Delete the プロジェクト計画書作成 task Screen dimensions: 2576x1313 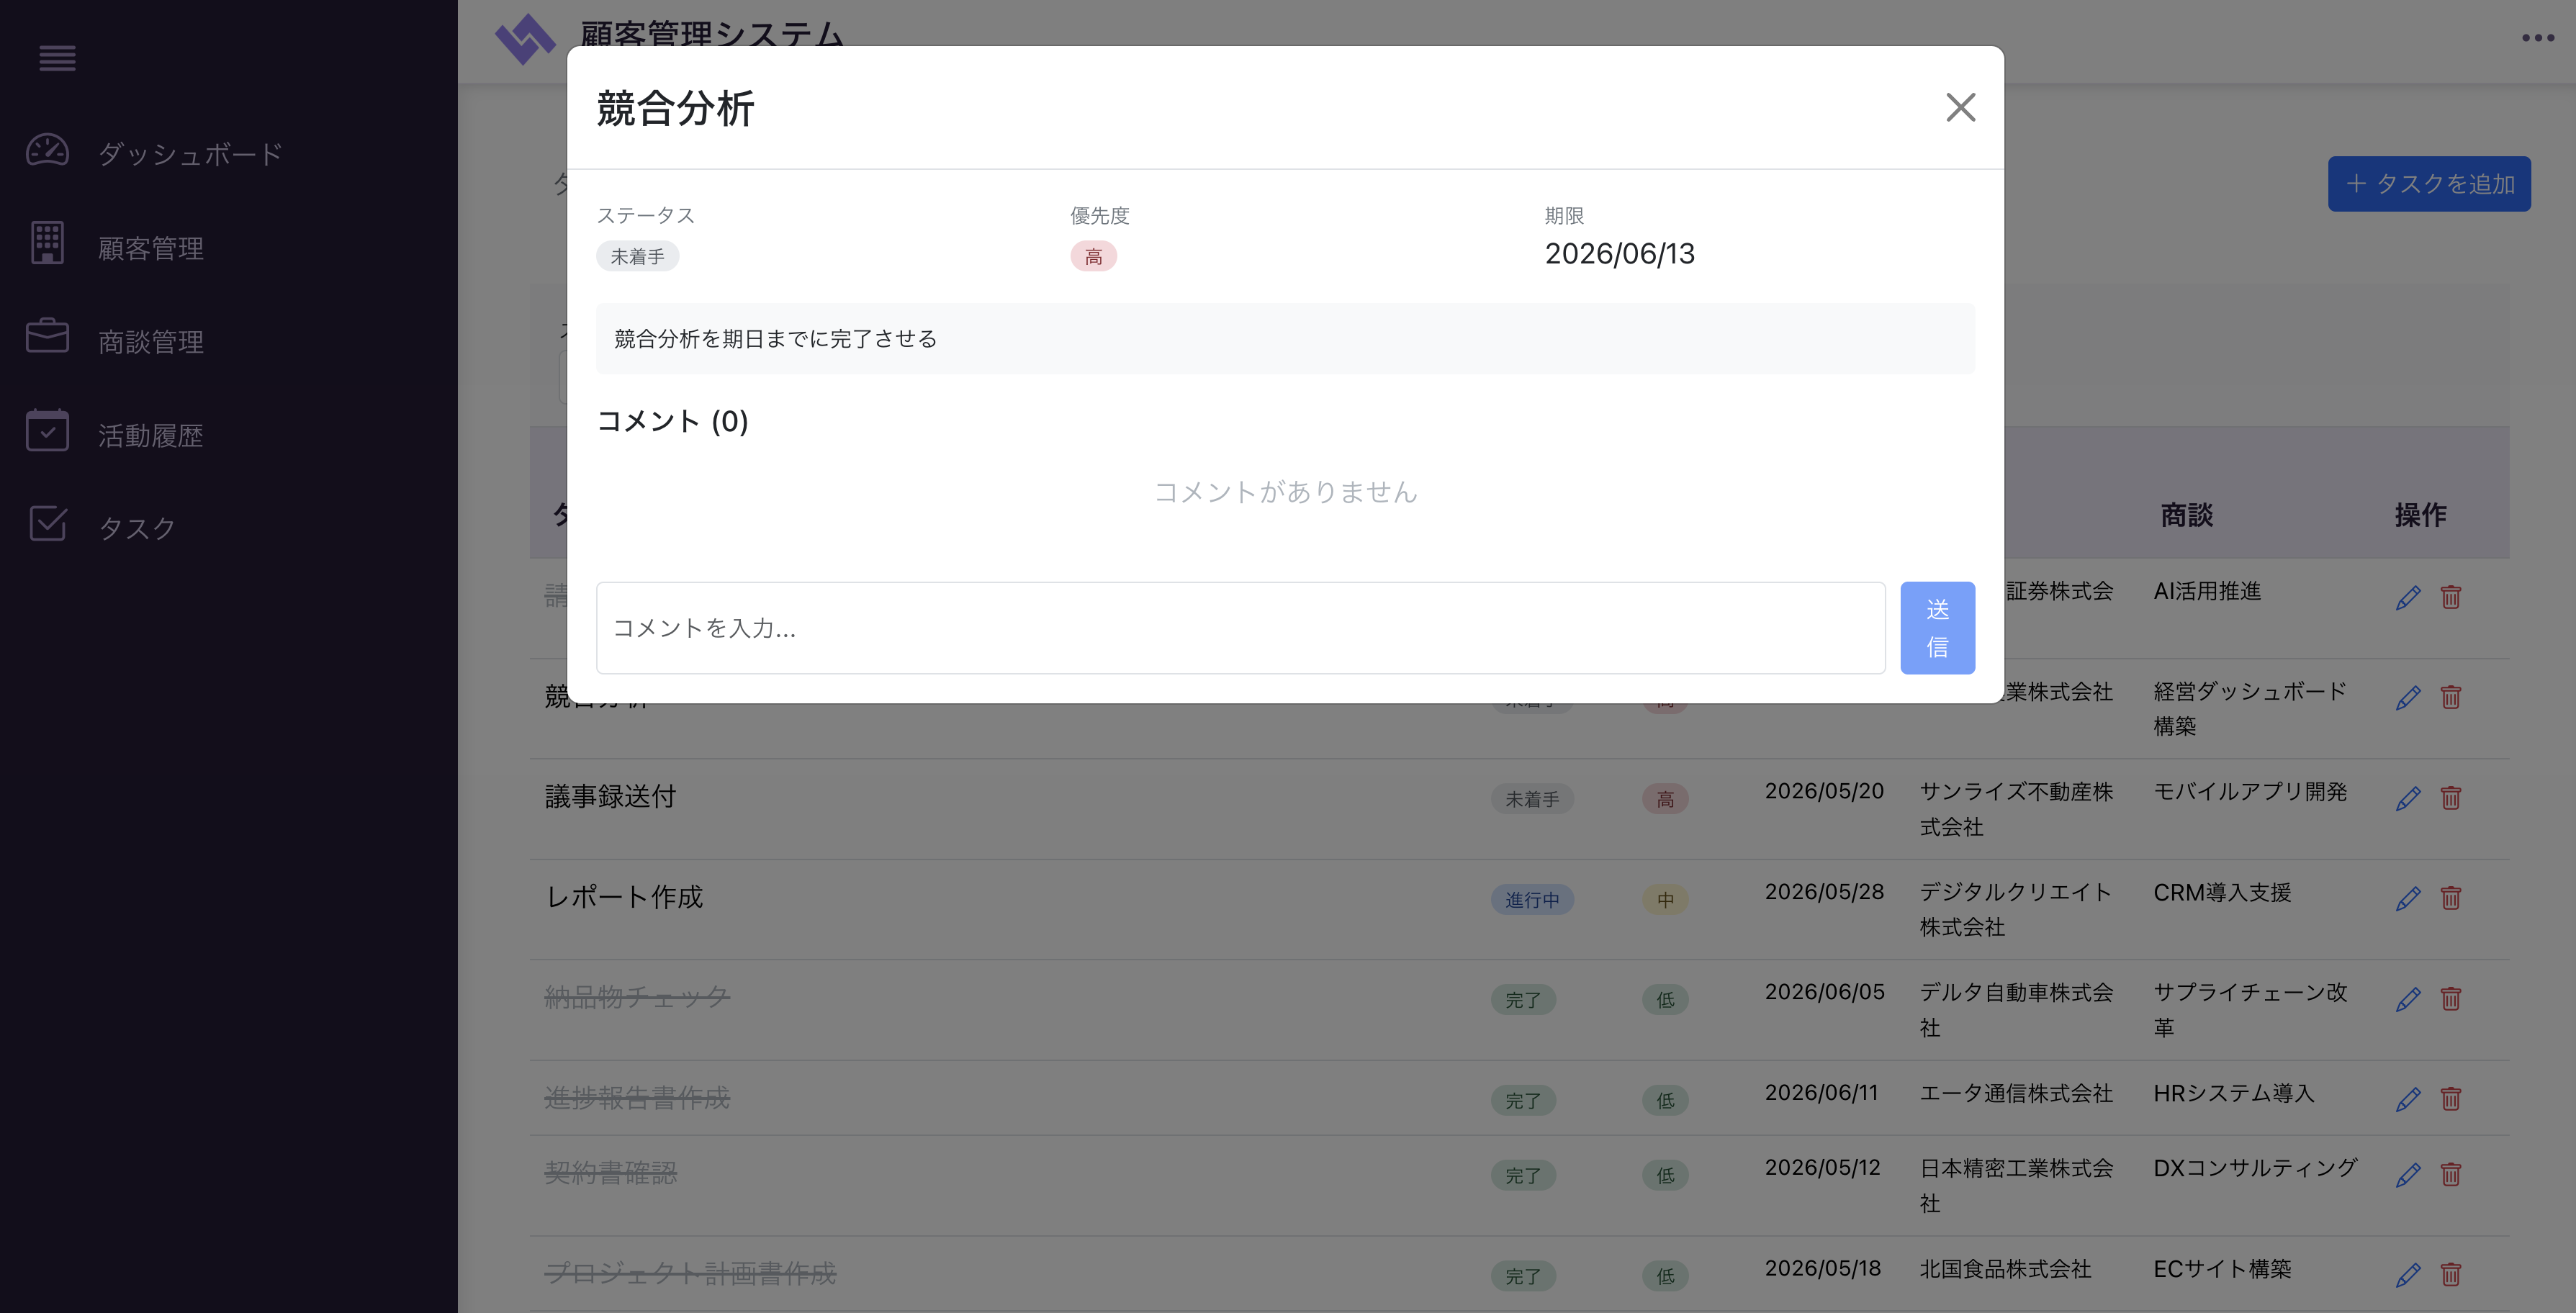coord(2451,1274)
